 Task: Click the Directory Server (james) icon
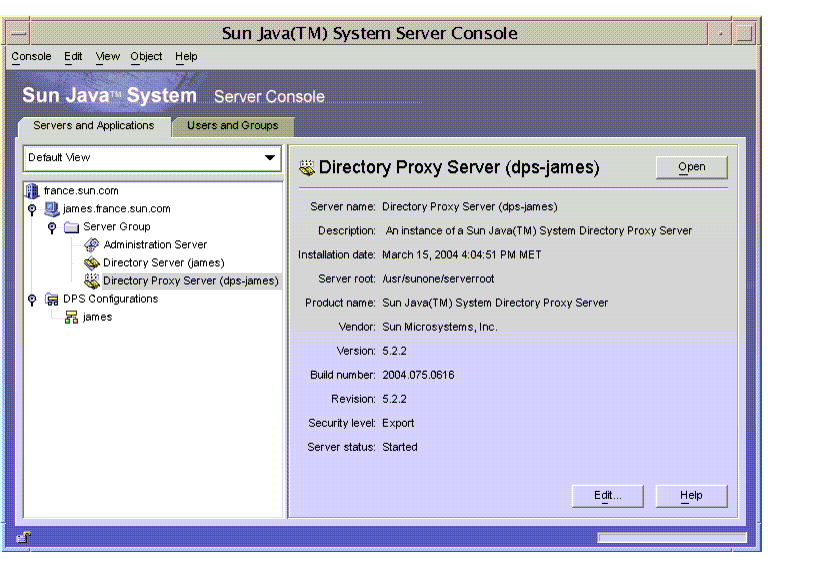pos(92,263)
